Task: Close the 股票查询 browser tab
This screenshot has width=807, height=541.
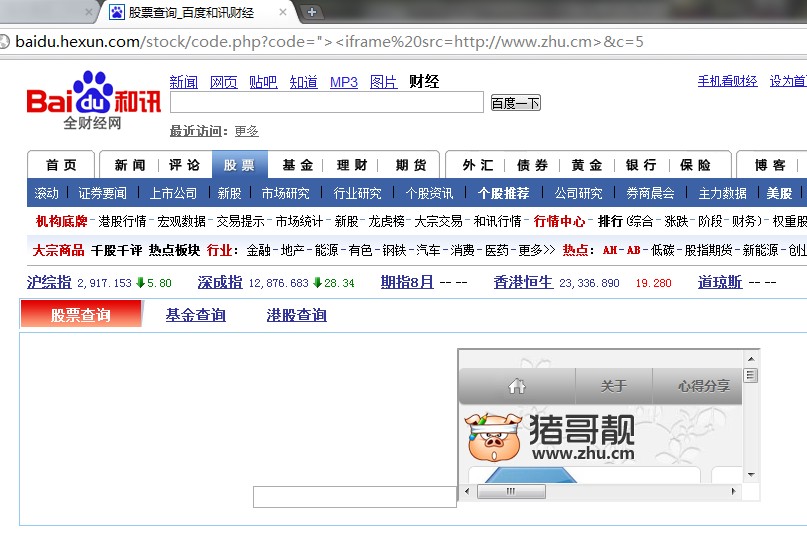Action: 283,12
